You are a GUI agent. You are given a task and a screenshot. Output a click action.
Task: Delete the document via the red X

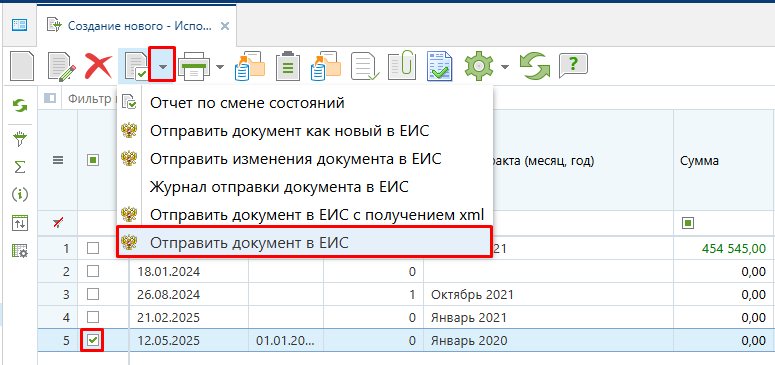tap(98, 66)
